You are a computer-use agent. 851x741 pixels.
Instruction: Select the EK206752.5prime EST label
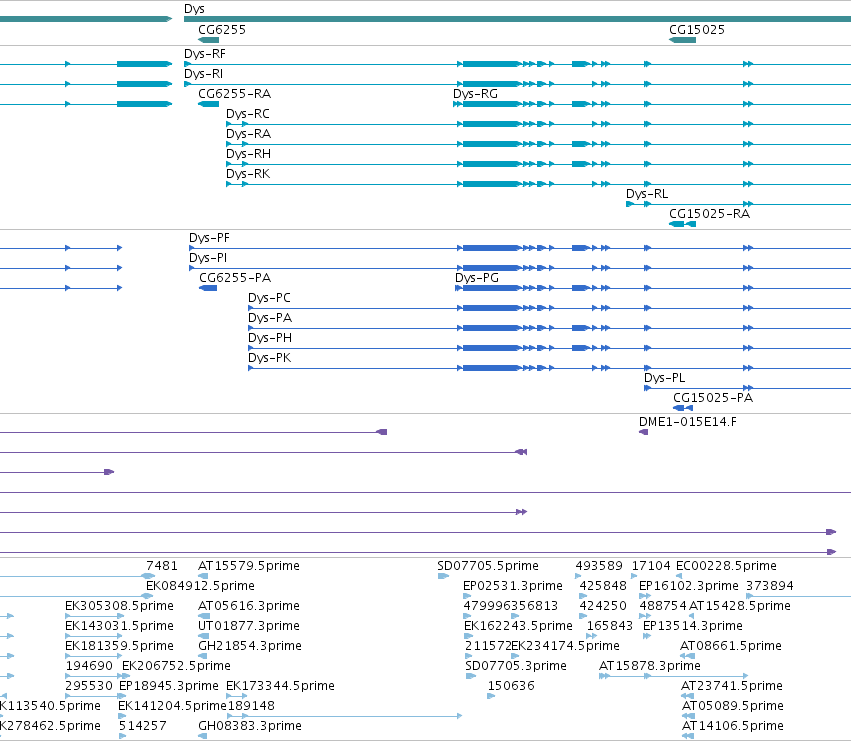click(x=176, y=667)
